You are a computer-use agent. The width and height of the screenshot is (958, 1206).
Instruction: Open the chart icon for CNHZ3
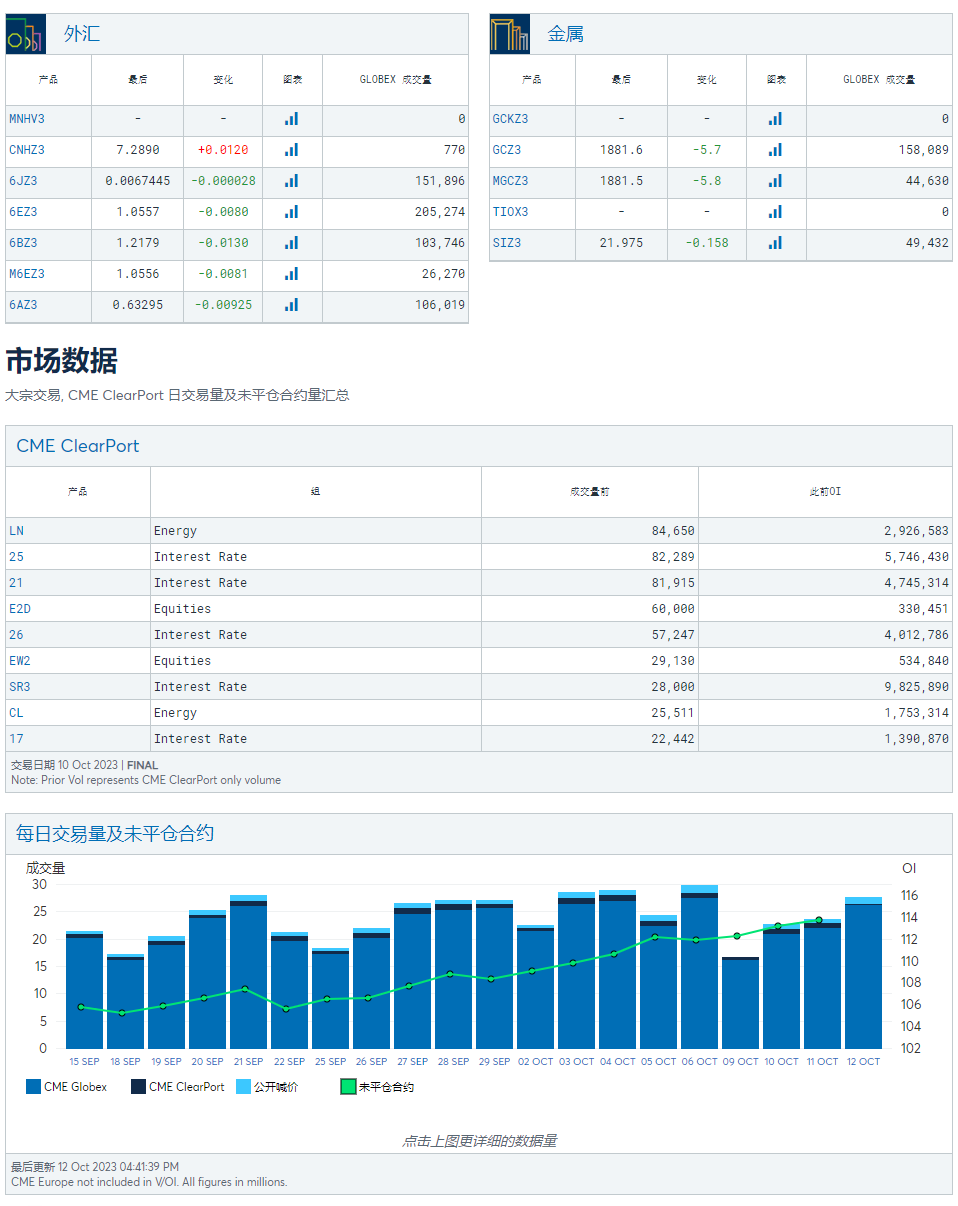(291, 150)
